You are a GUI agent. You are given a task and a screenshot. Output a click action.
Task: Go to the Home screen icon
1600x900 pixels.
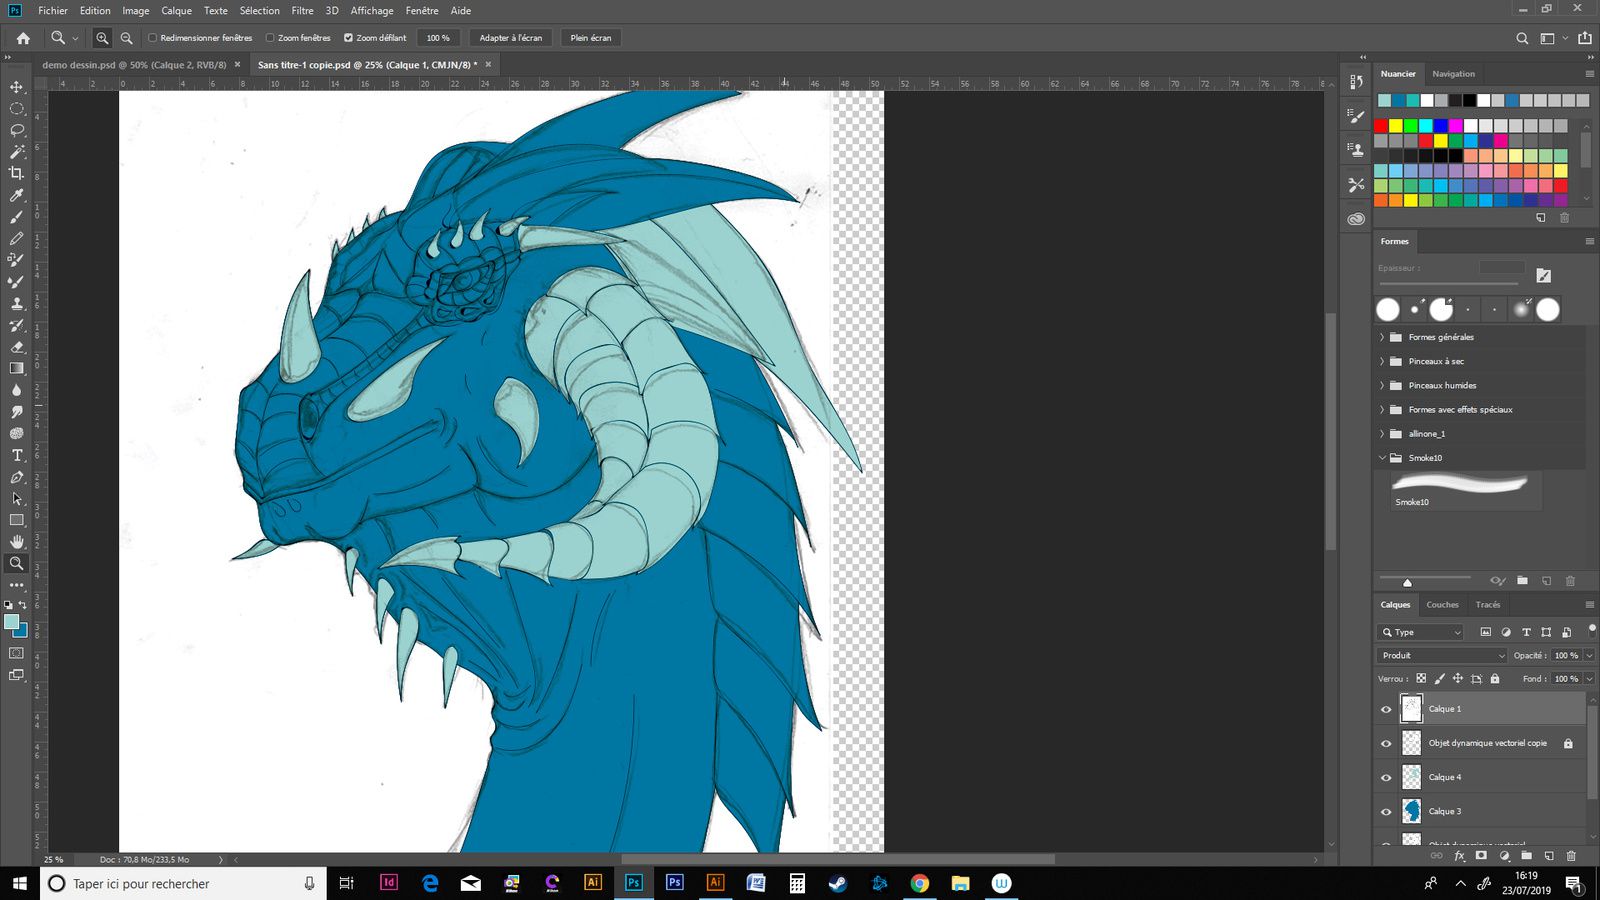pyautogui.click(x=23, y=38)
